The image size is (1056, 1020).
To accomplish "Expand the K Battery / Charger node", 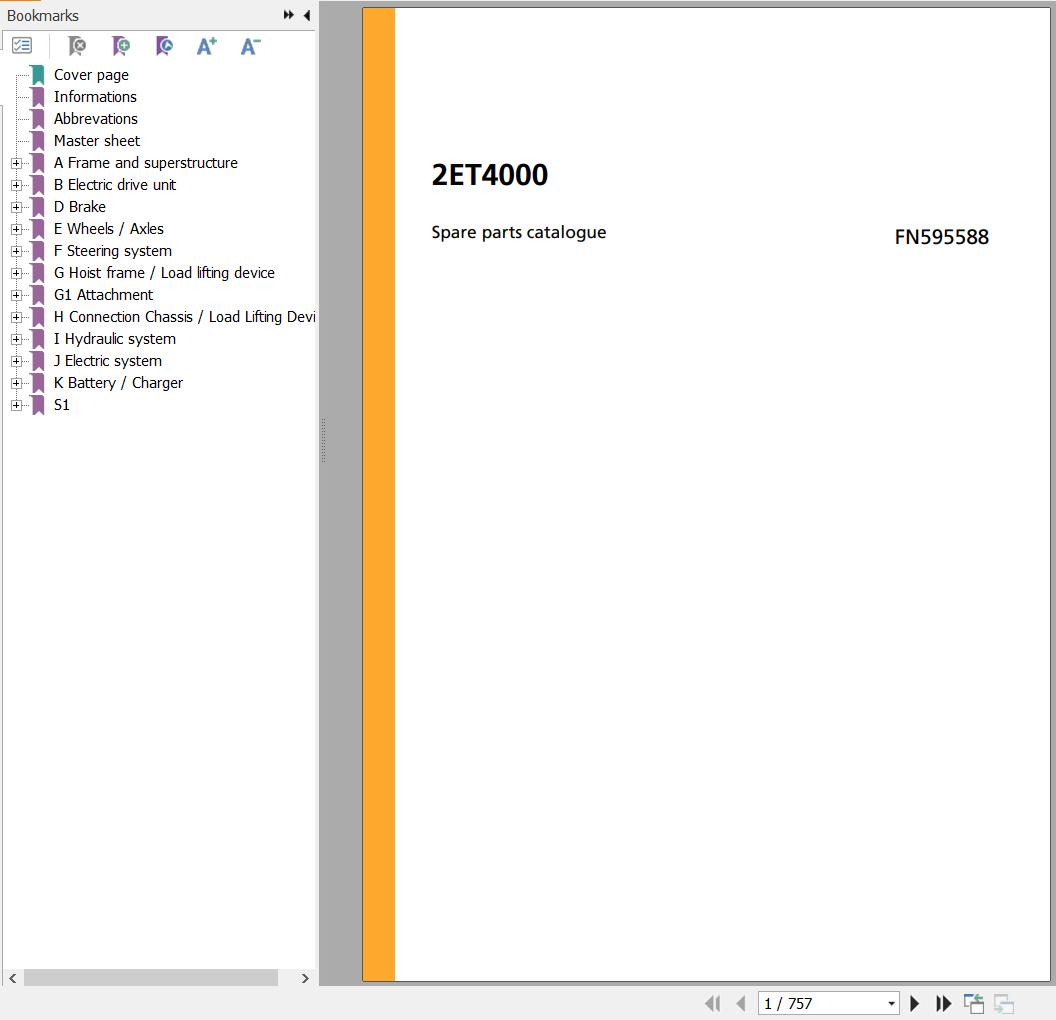I will tap(16, 383).
